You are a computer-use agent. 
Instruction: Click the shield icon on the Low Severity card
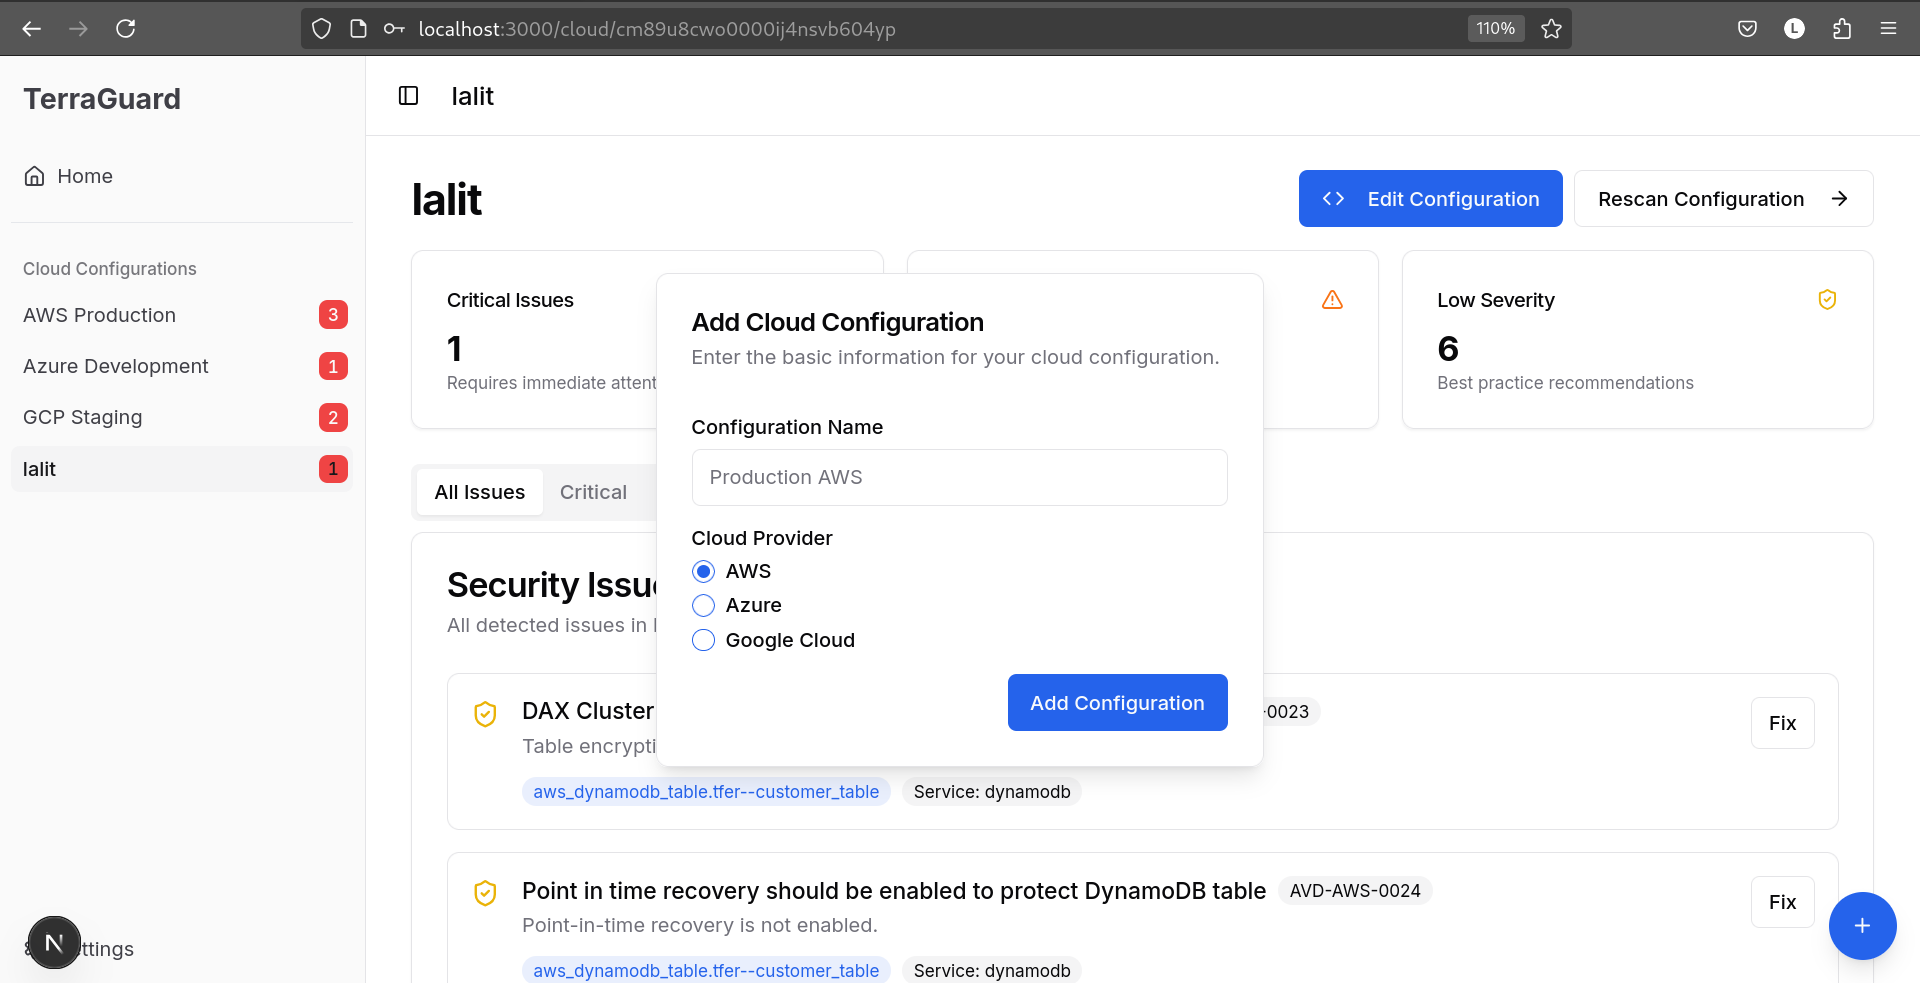[1828, 299]
